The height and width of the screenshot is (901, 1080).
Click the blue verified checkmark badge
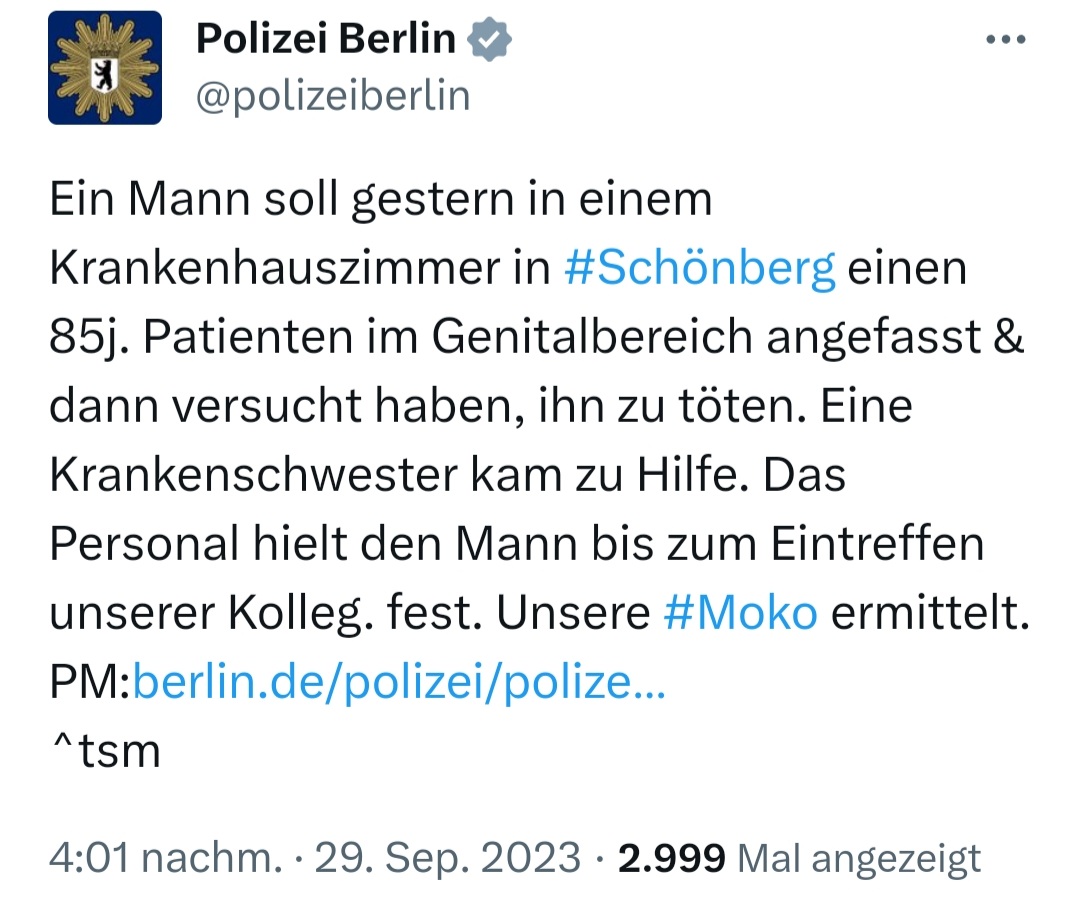coord(491,40)
